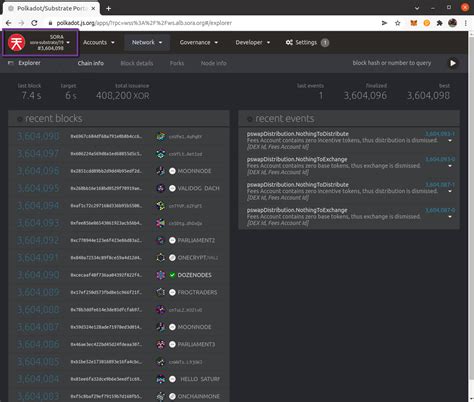Submit block query with the play button
The width and height of the screenshot is (474, 402).
click(x=453, y=63)
